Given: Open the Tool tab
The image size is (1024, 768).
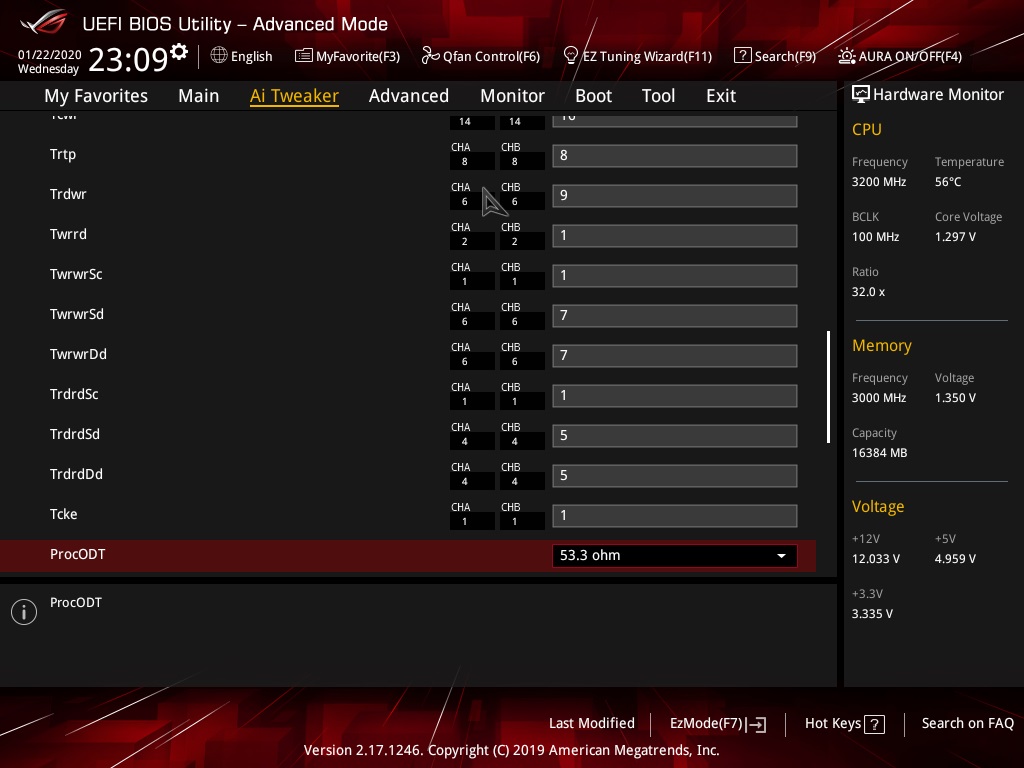Looking at the screenshot, I should 658,96.
